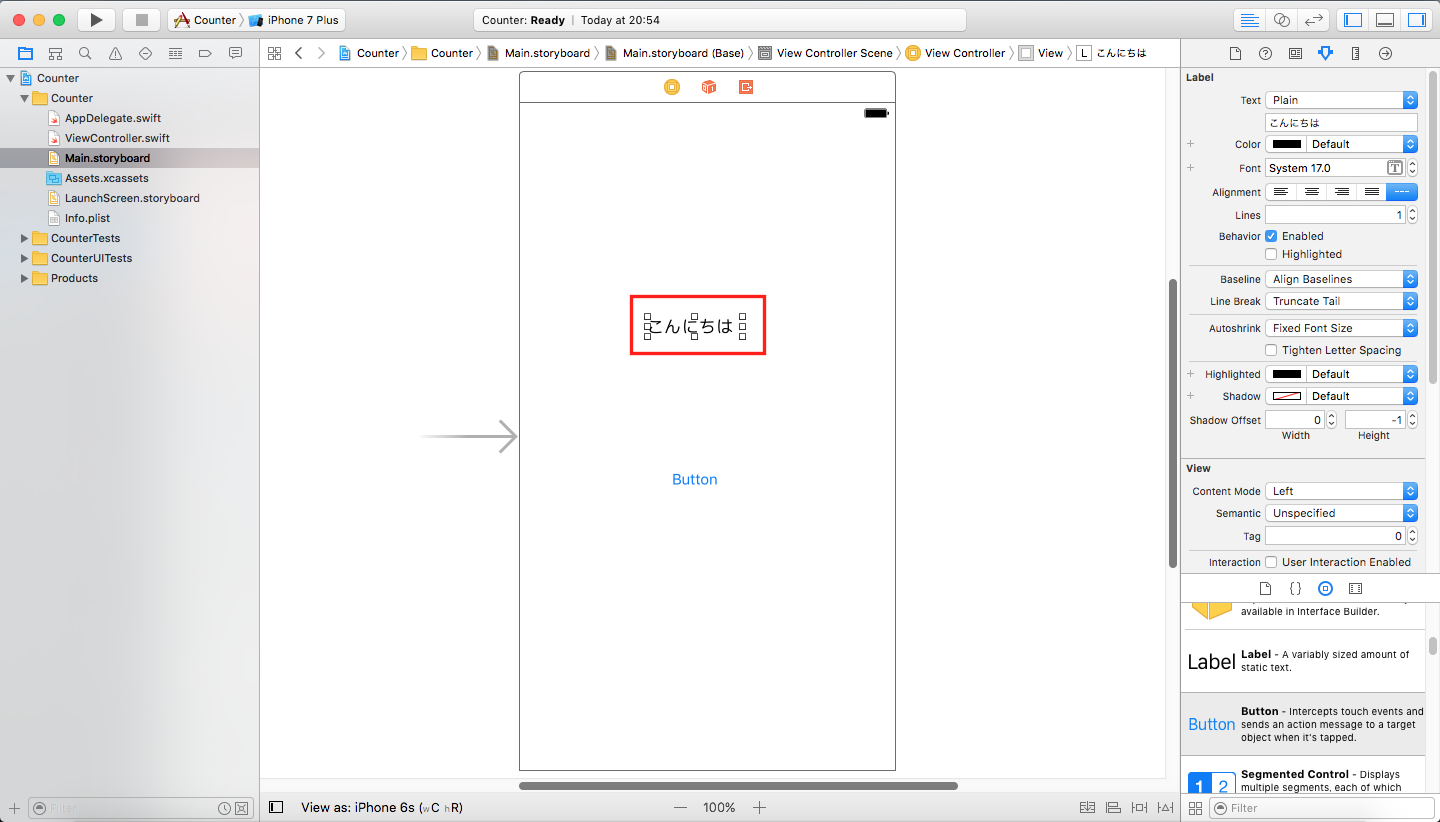Open the Connections inspector

(1385, 53)
